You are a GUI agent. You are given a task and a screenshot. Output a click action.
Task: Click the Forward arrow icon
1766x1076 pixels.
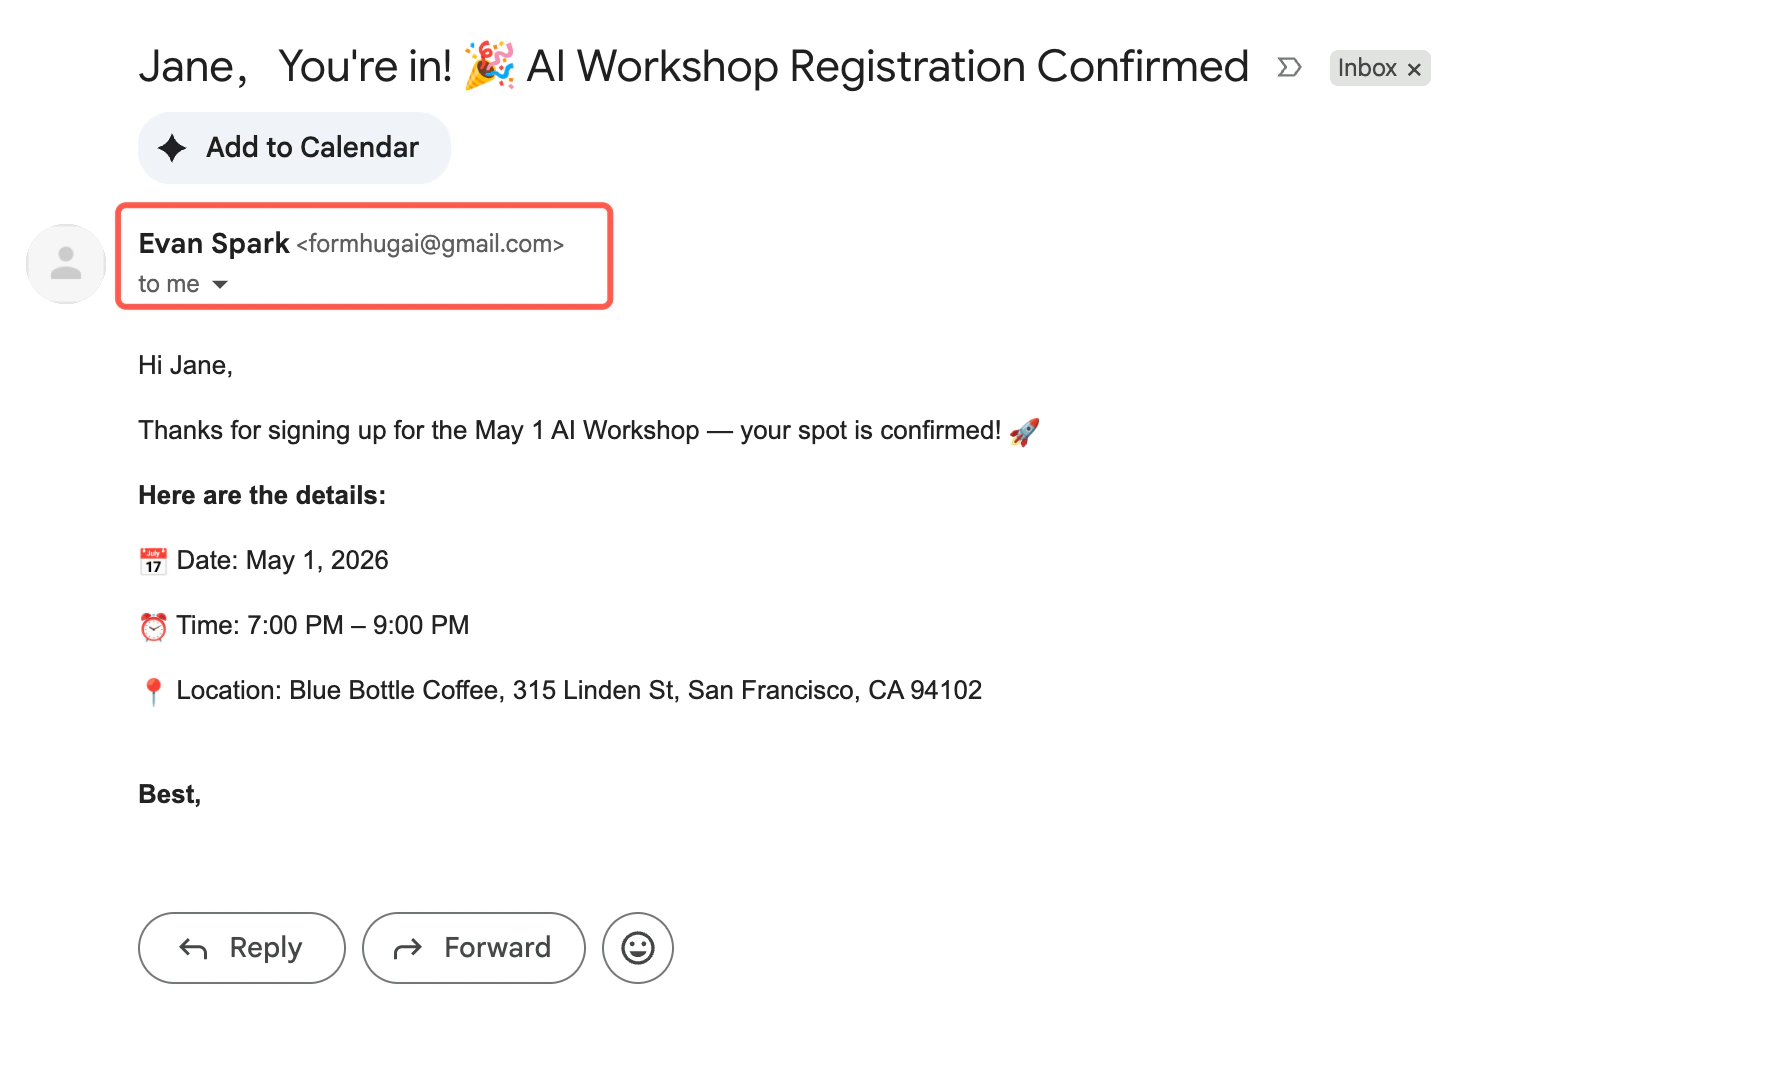(x=408, y=947)
